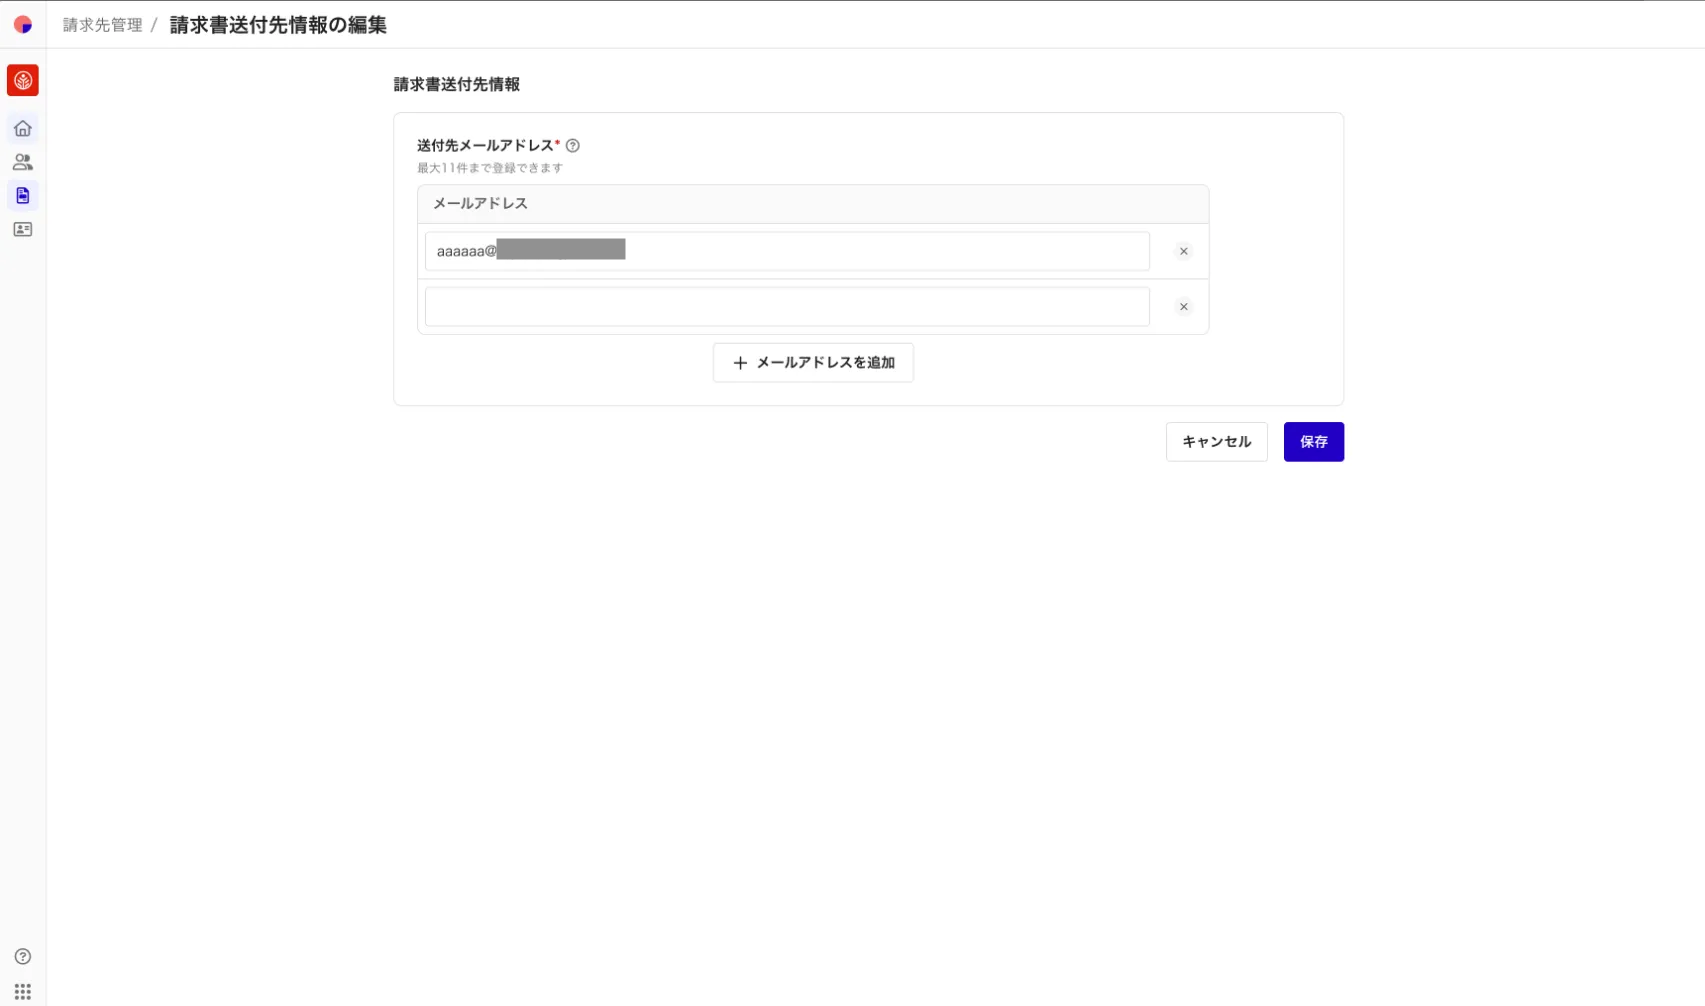Click メールアドレスを追加 button
1705x1006 pixels.
[813, 363]
